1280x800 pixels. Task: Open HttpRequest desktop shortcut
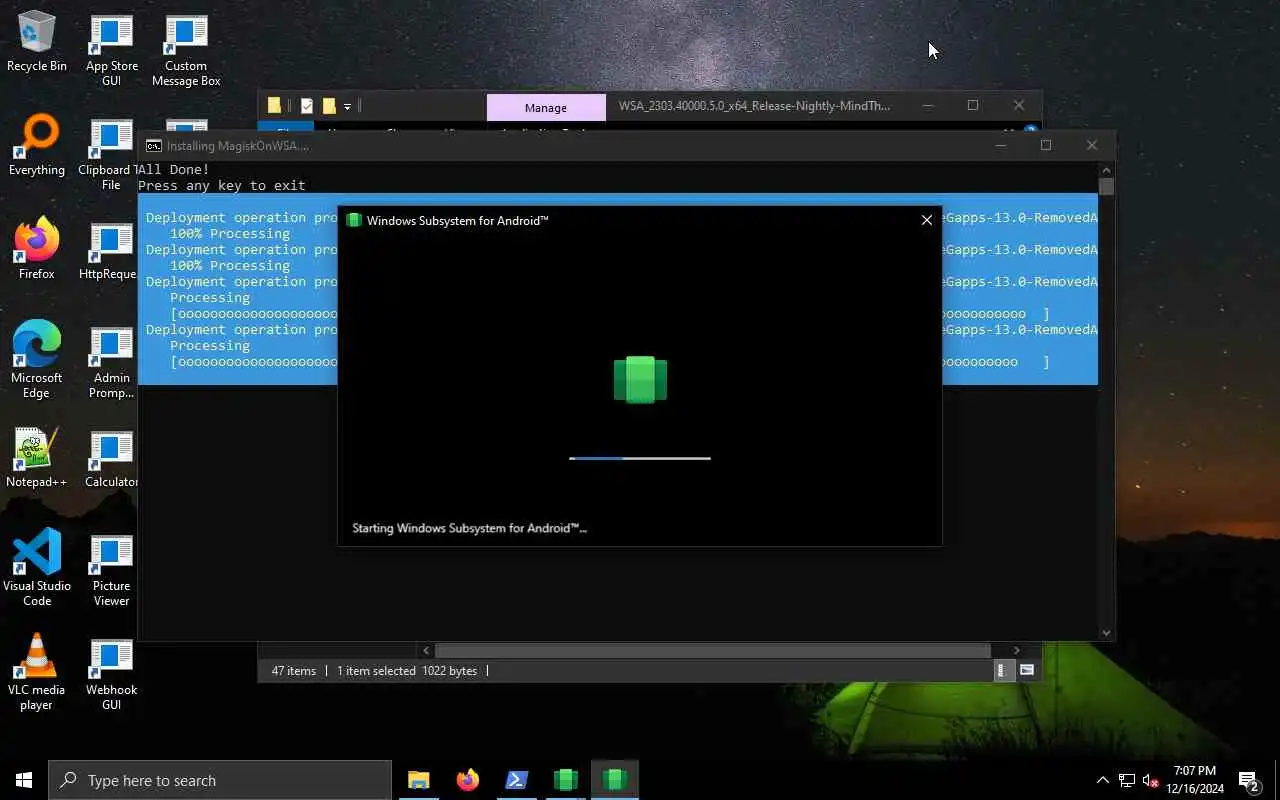[108, 250]
